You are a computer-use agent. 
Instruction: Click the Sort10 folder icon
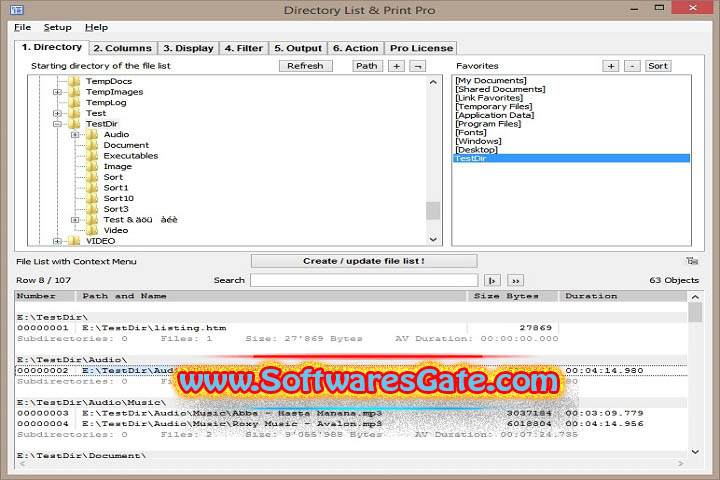[92, 198]
